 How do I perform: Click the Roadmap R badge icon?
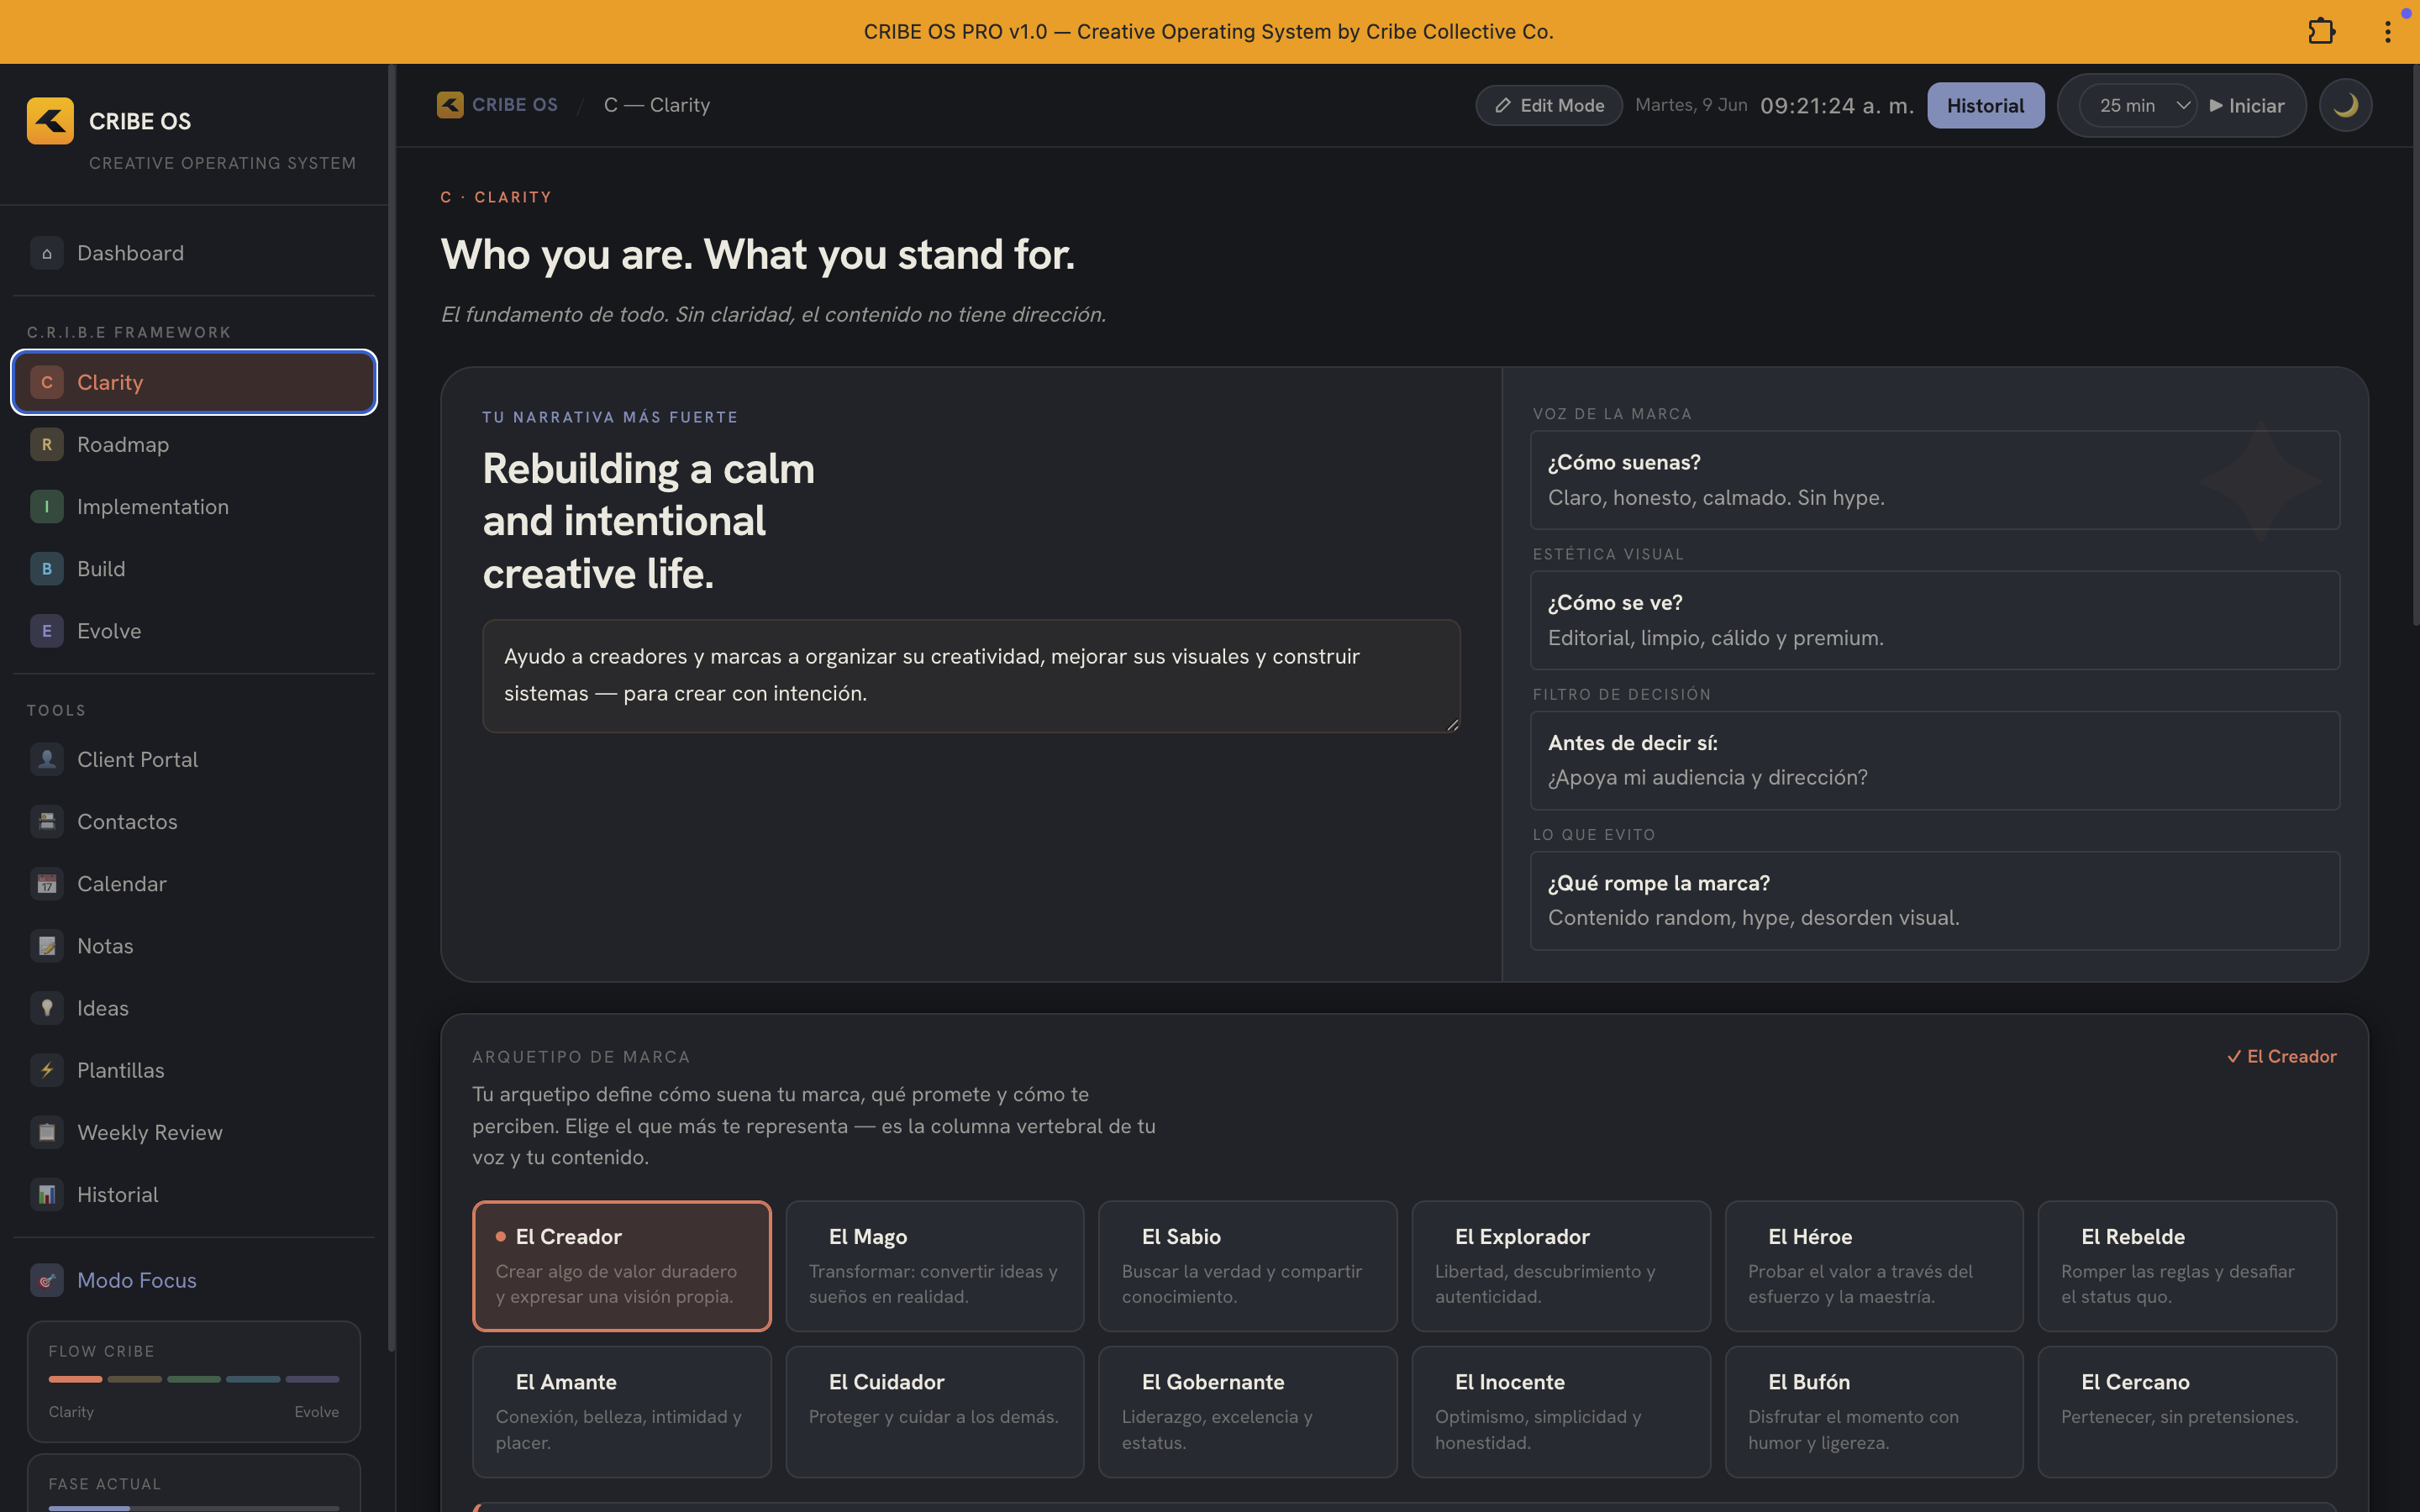pyautogui.click(x=47, y=444)
